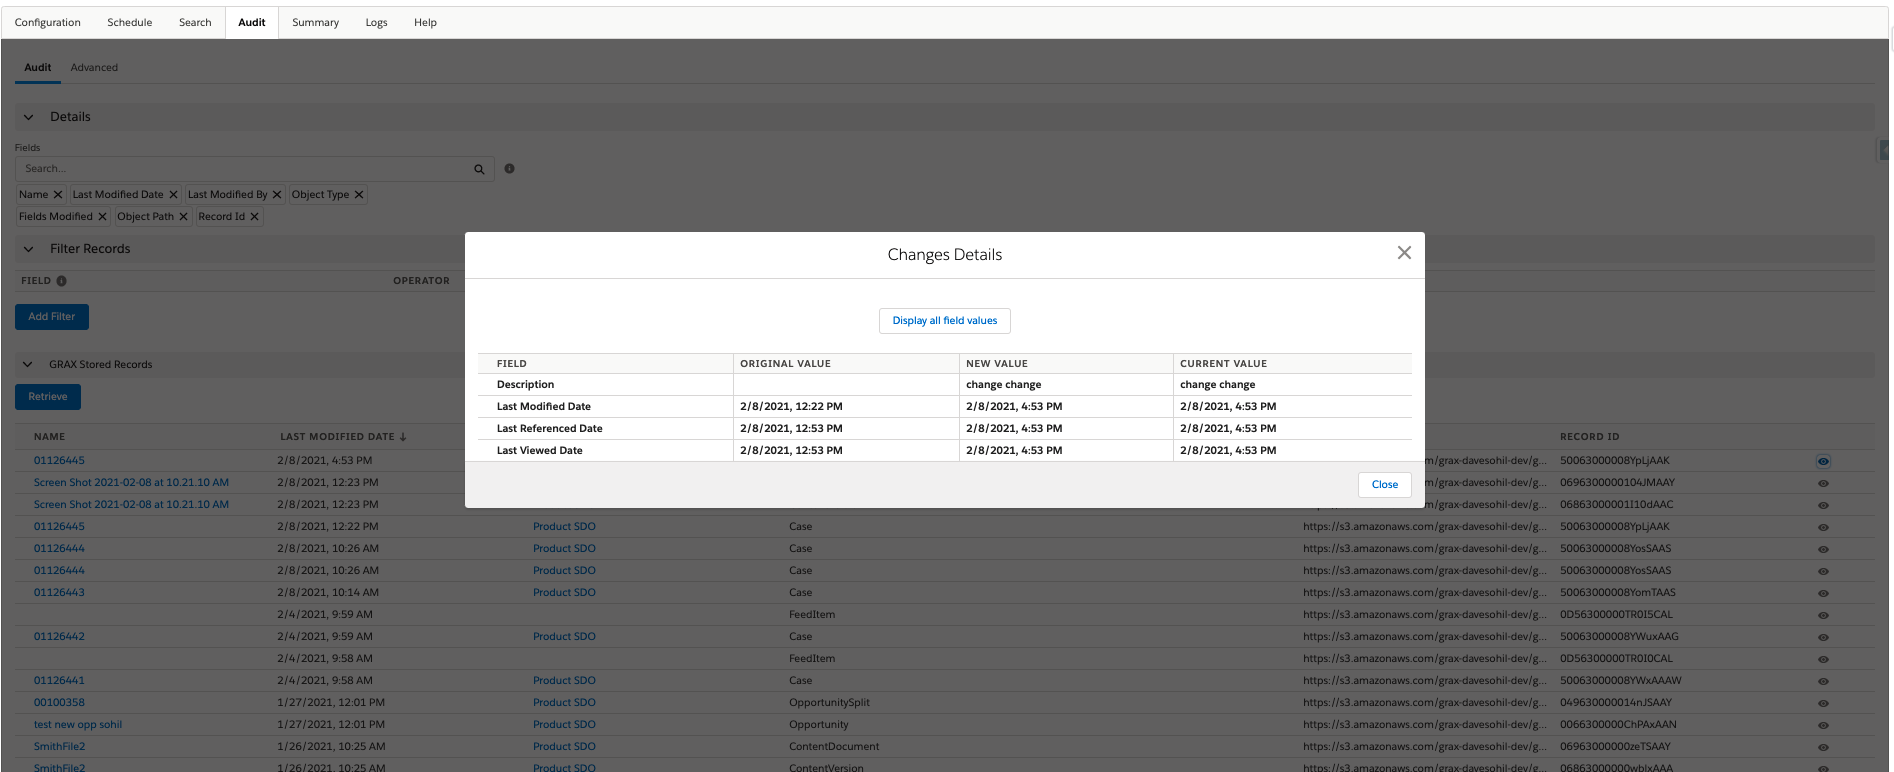This screenshot has height=772, width=1894.
Task: Open the Logs tab
Action: (x=377, y=22)
